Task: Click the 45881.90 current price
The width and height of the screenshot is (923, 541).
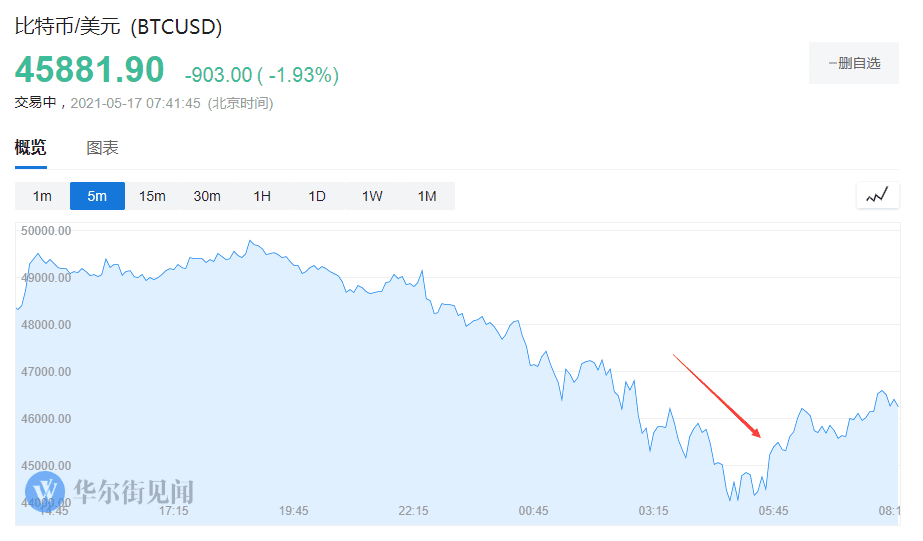Action: pyautogui.click(x=89, y=70)
